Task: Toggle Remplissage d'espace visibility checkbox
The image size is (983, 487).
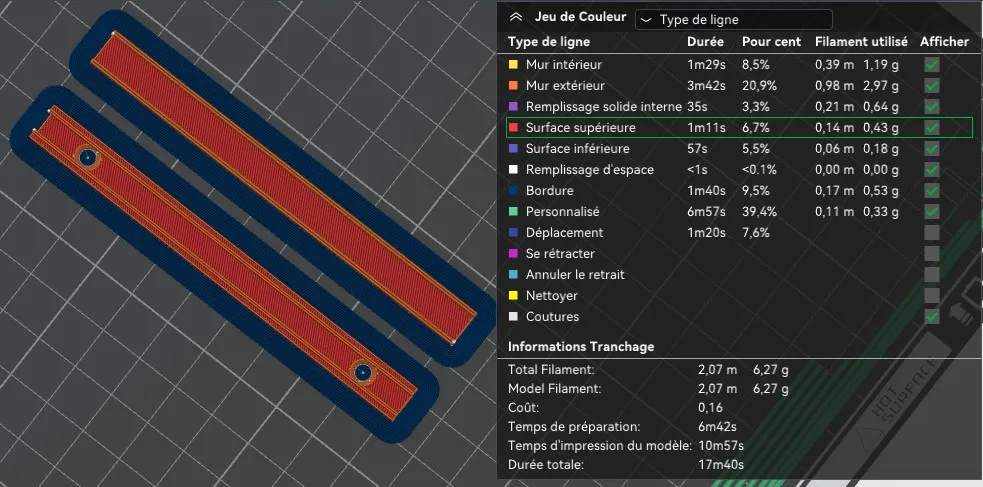Action: 932,170
